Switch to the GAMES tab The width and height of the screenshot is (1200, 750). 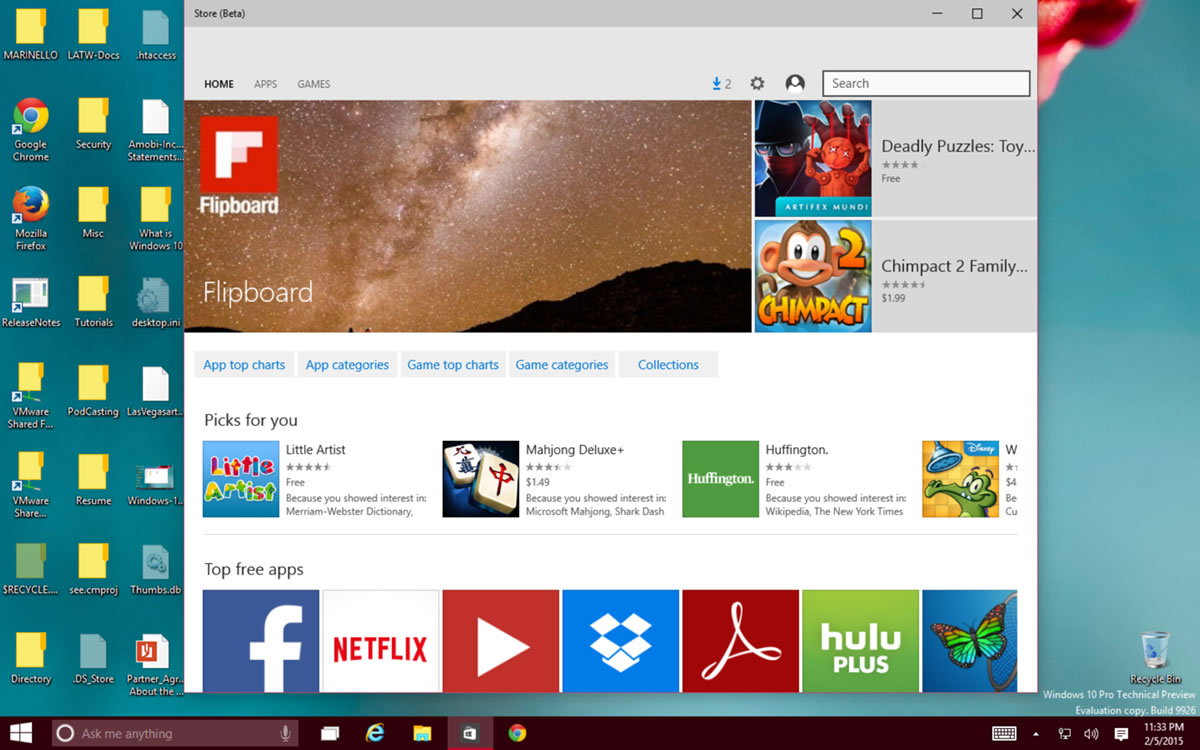tap(313, 84)
